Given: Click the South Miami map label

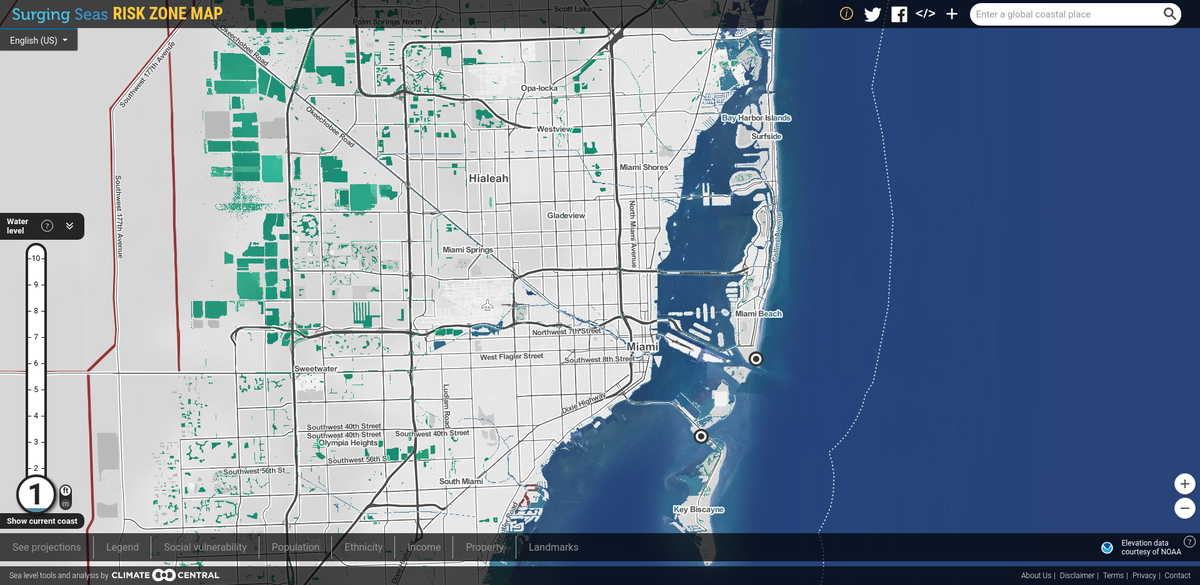Looking at the screenshot, I should [x=461, y=482].
